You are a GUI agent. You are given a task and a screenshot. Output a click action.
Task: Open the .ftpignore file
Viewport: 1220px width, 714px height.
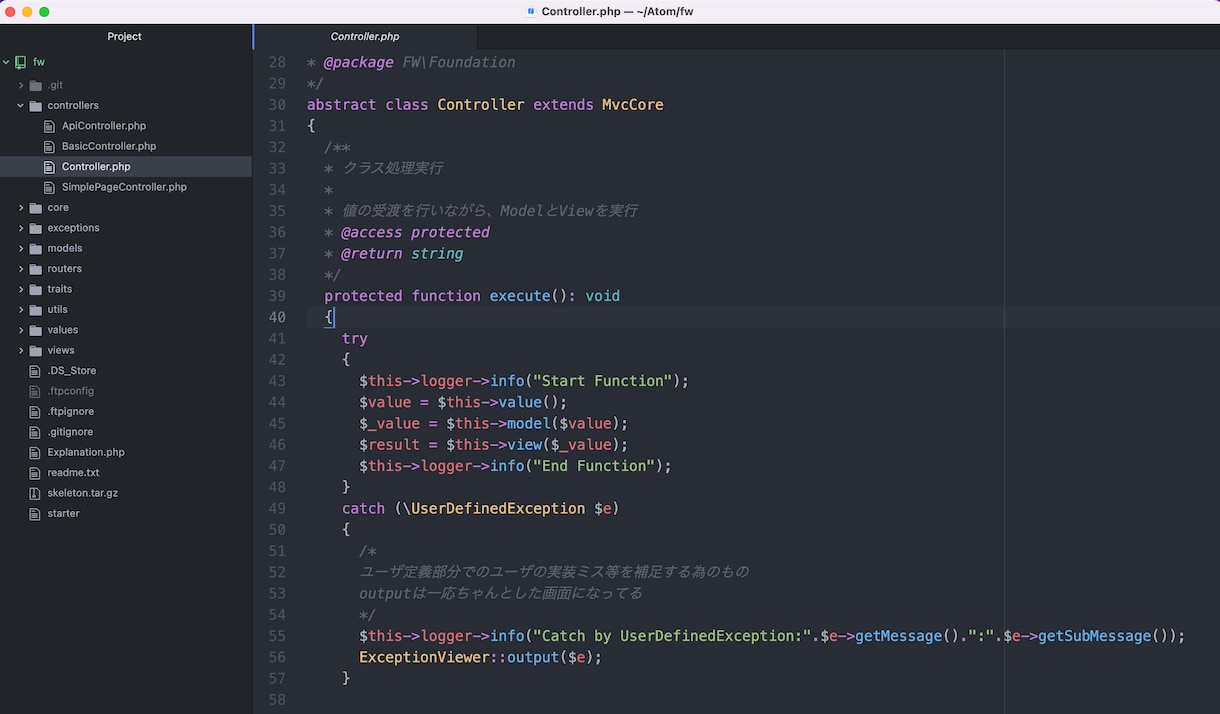point(70,411)
